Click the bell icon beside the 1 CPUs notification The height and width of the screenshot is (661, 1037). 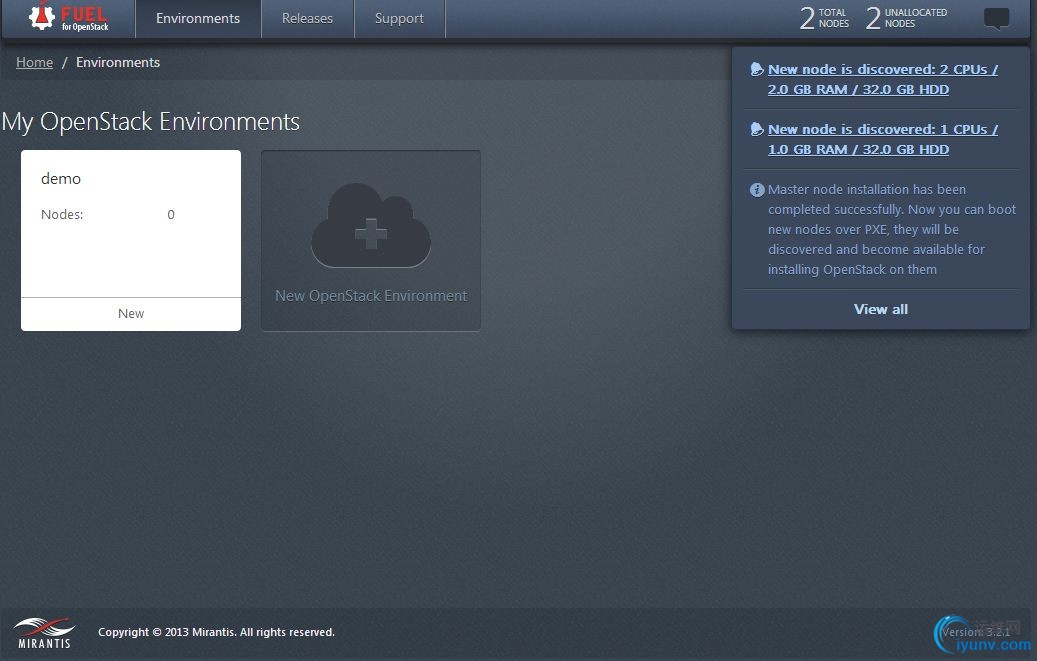coord(757,129)
